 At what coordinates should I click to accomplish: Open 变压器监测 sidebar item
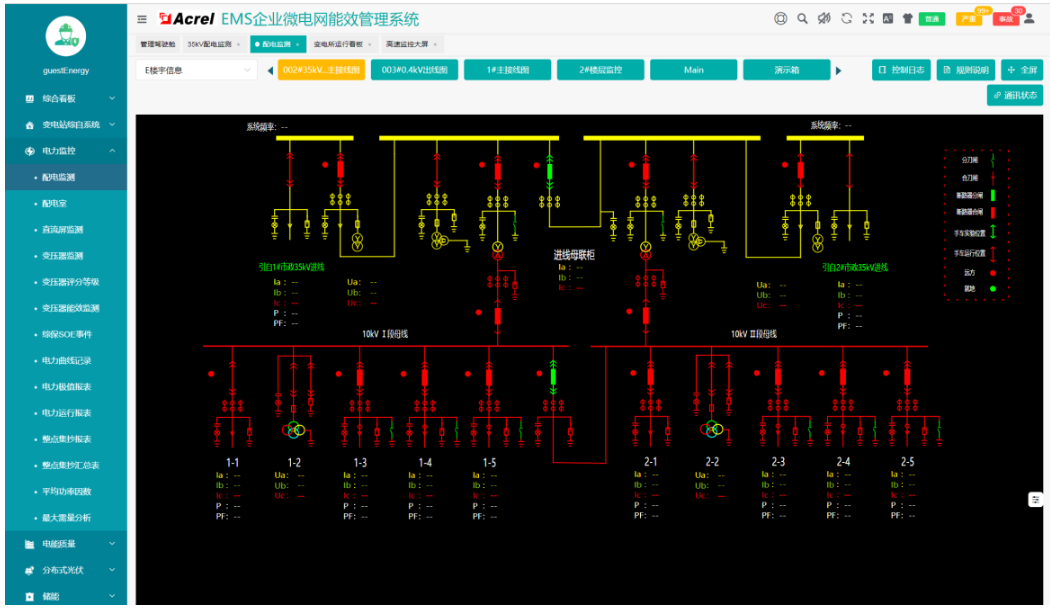(66, 256)
